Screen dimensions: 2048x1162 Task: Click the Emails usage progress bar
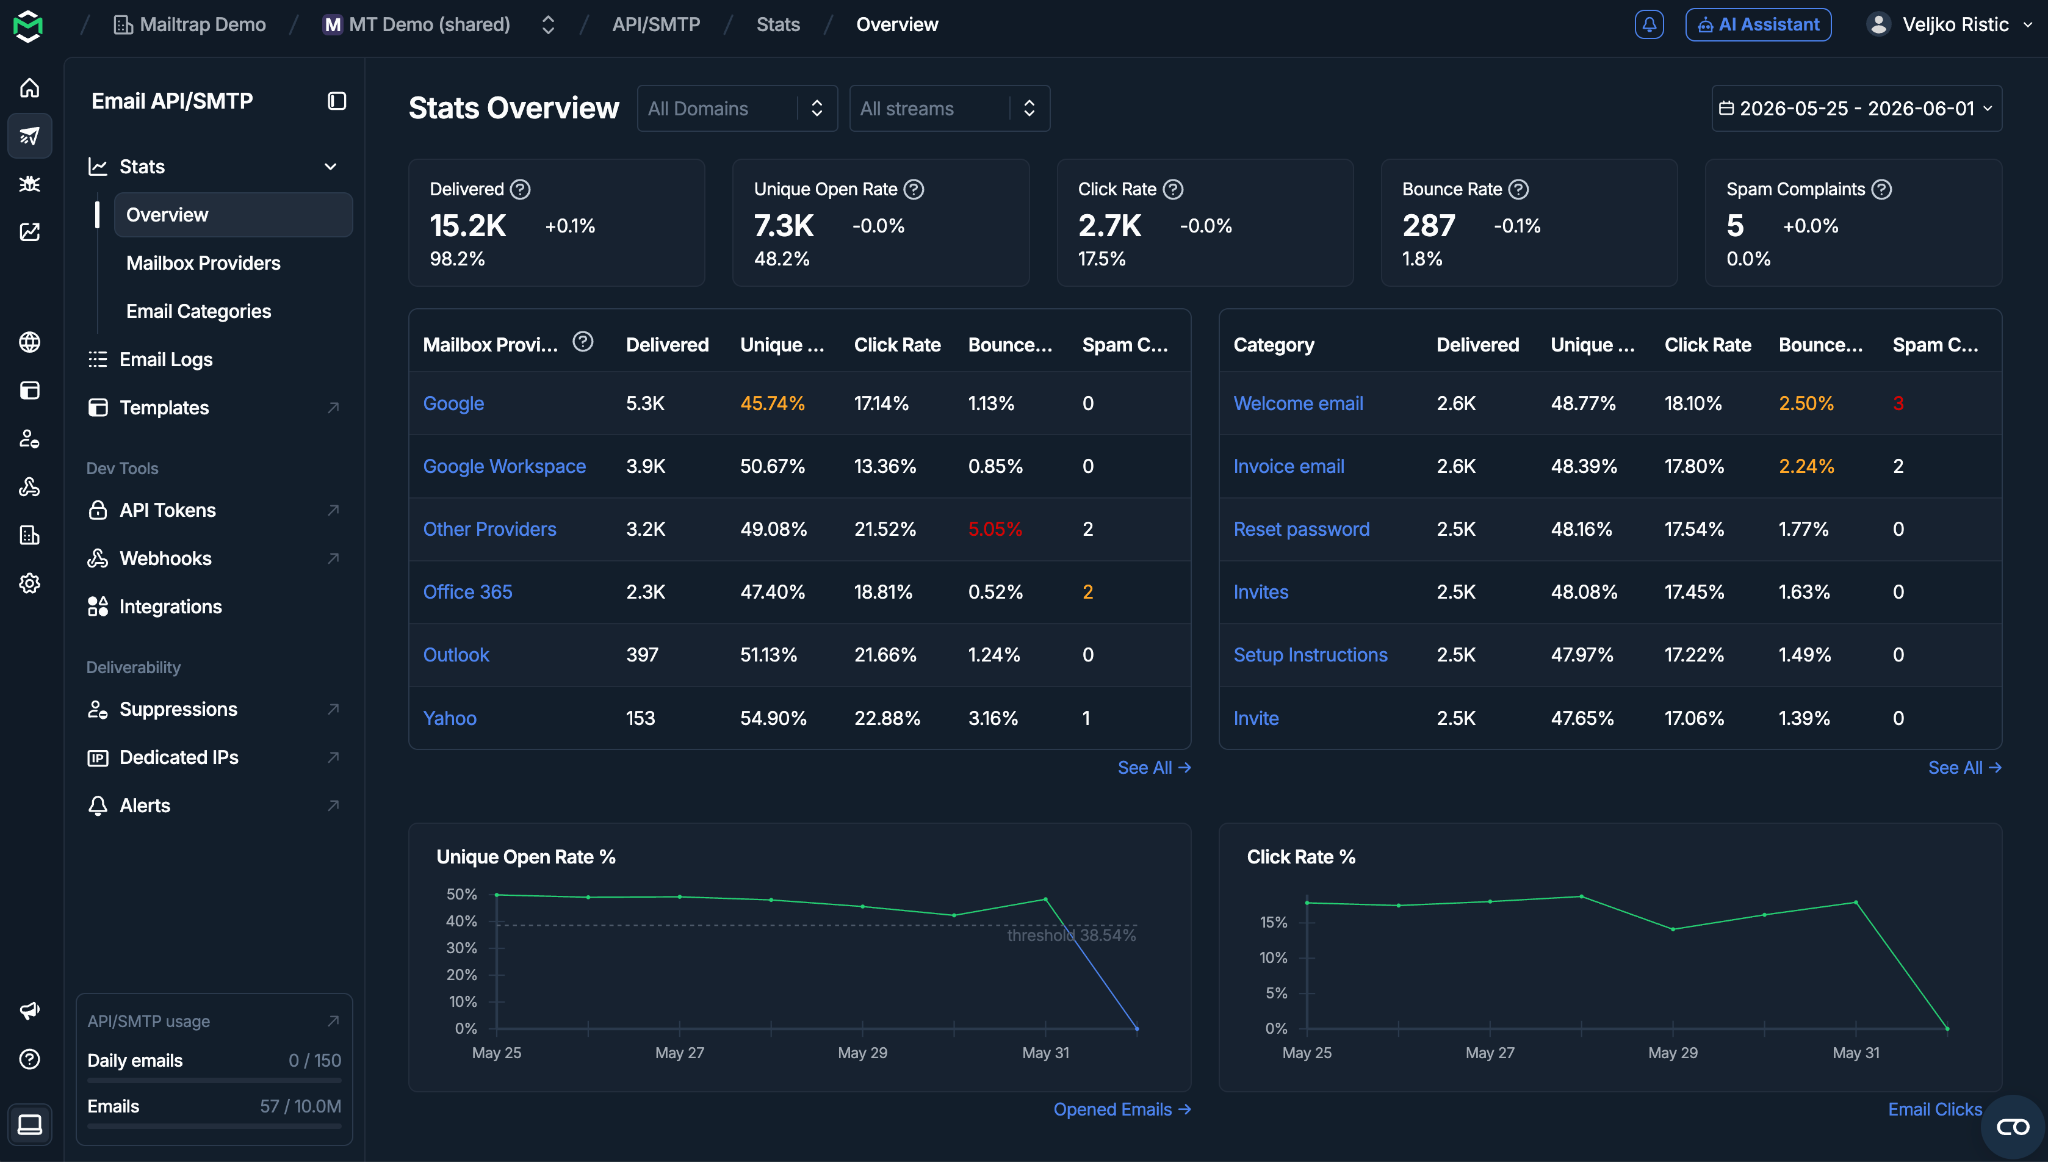(214, 1127)
